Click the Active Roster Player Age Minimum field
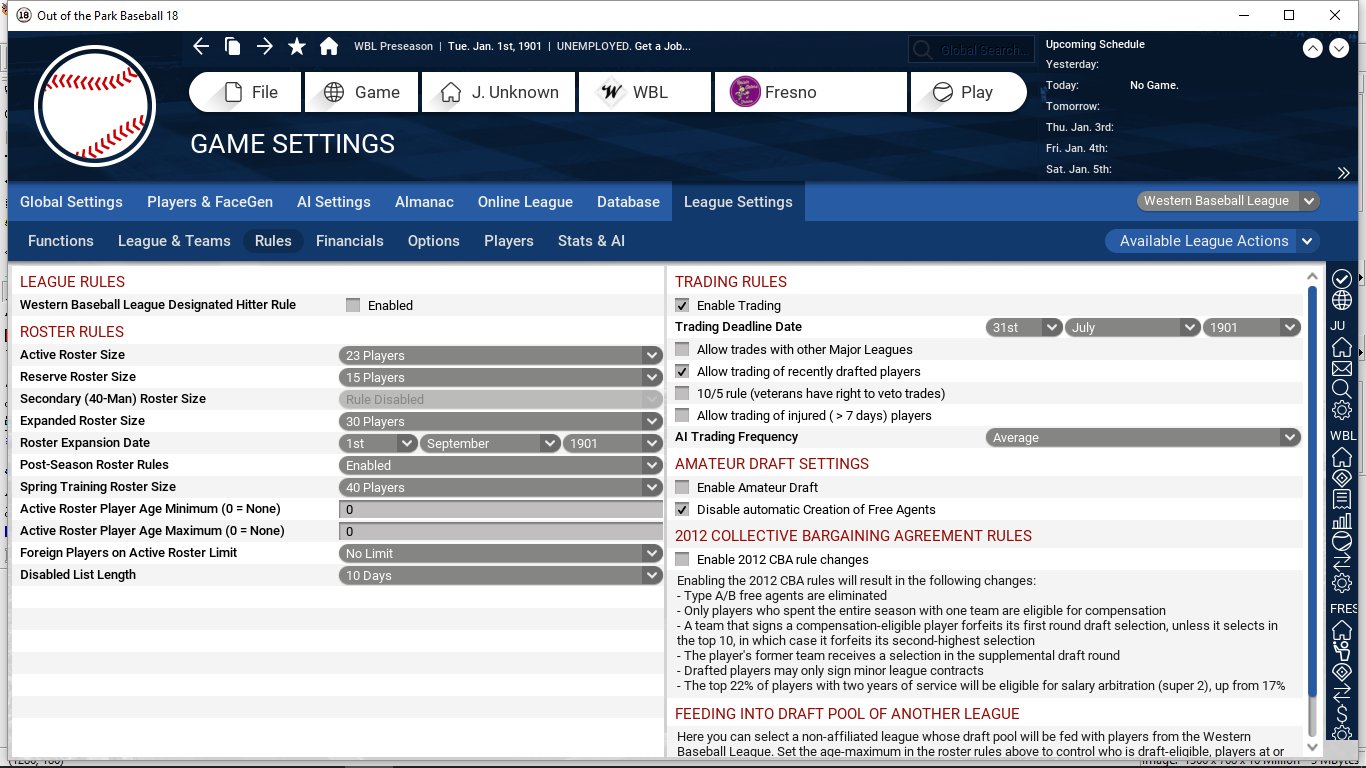Screen dimensions: 1366x768 500,510
